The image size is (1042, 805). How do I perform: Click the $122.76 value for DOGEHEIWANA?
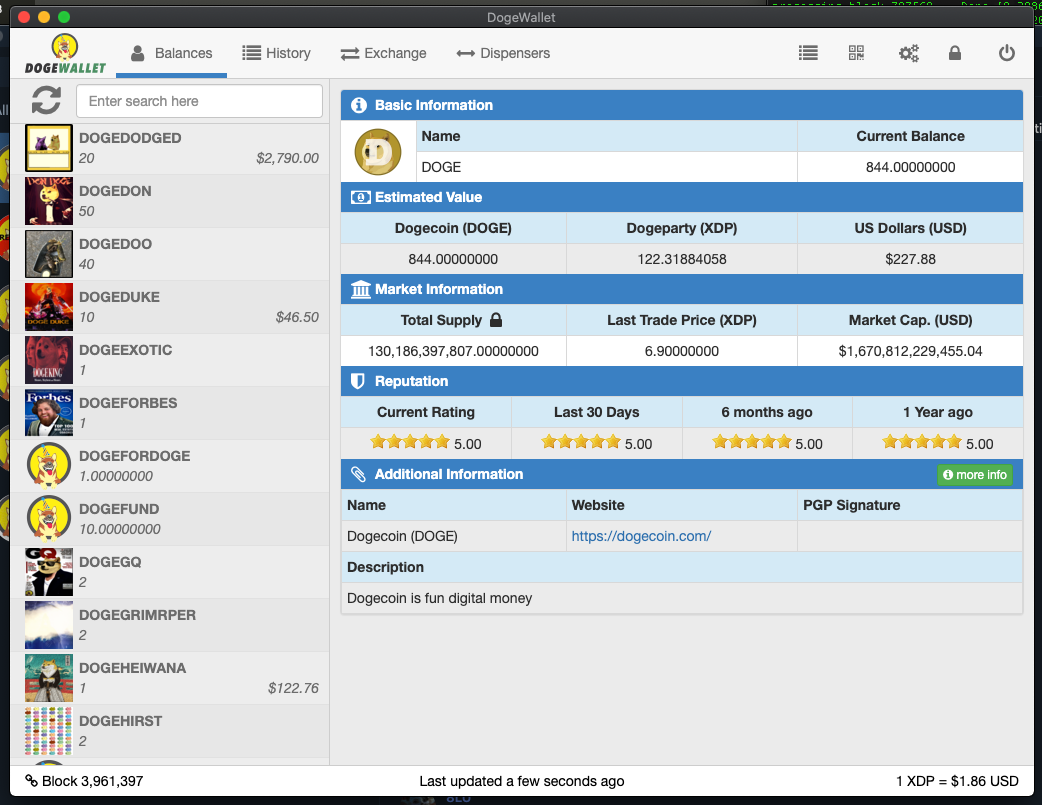pyautogui.click(x=293, y=688)
